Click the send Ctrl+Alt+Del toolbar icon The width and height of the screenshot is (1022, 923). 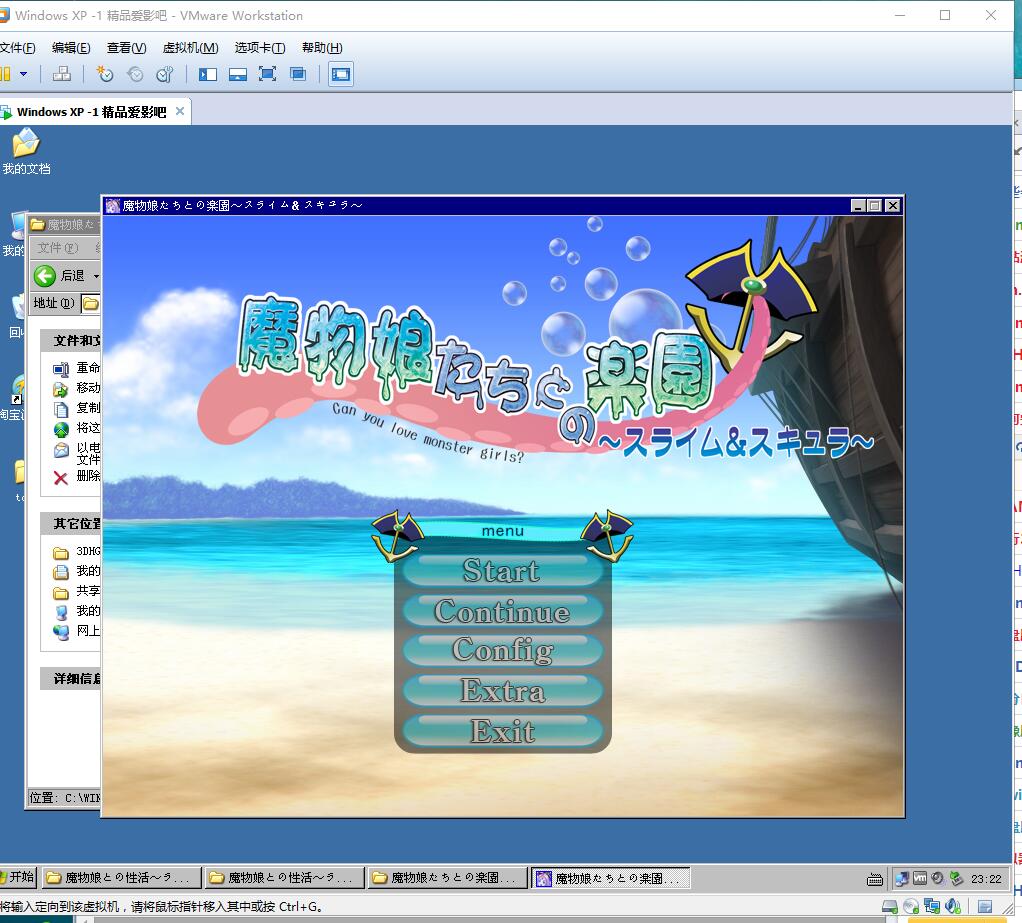tap(61, 74)
